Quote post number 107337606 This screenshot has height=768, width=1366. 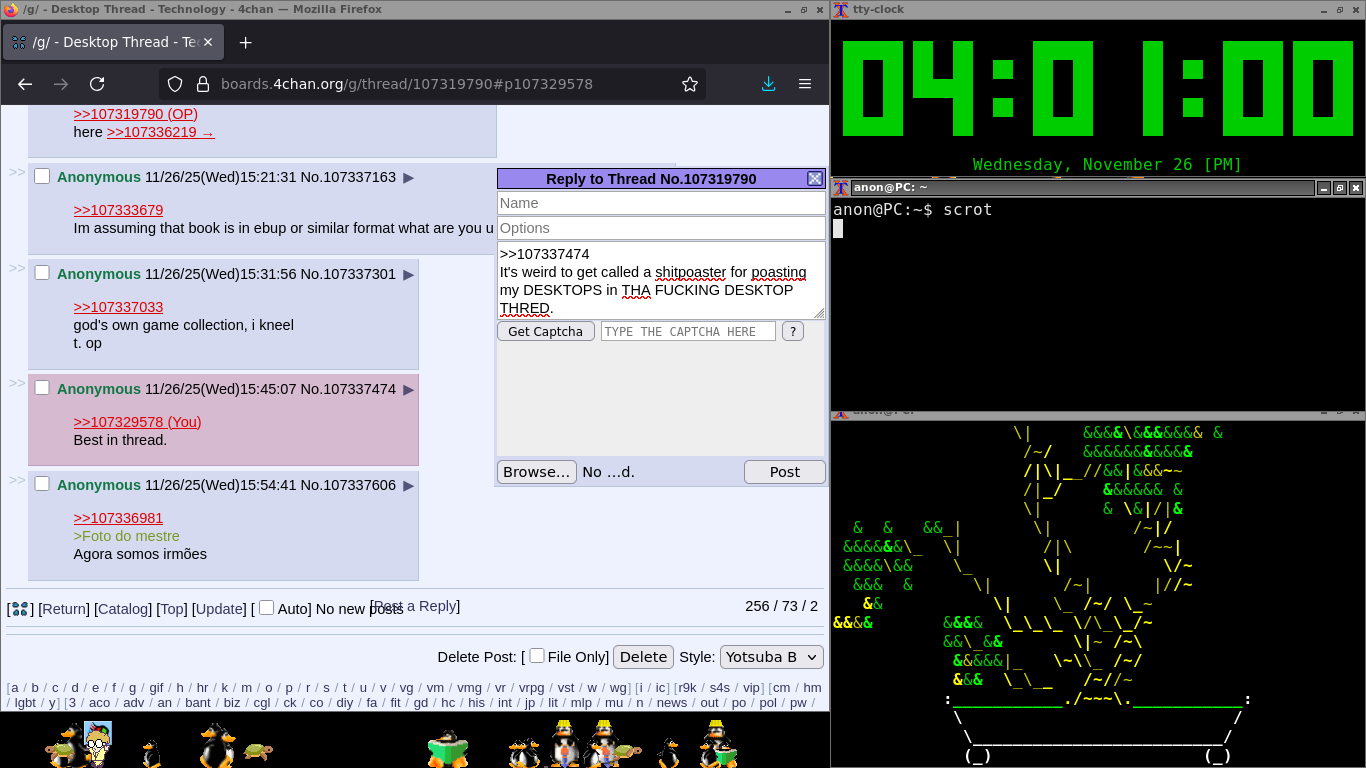point(359,485)
